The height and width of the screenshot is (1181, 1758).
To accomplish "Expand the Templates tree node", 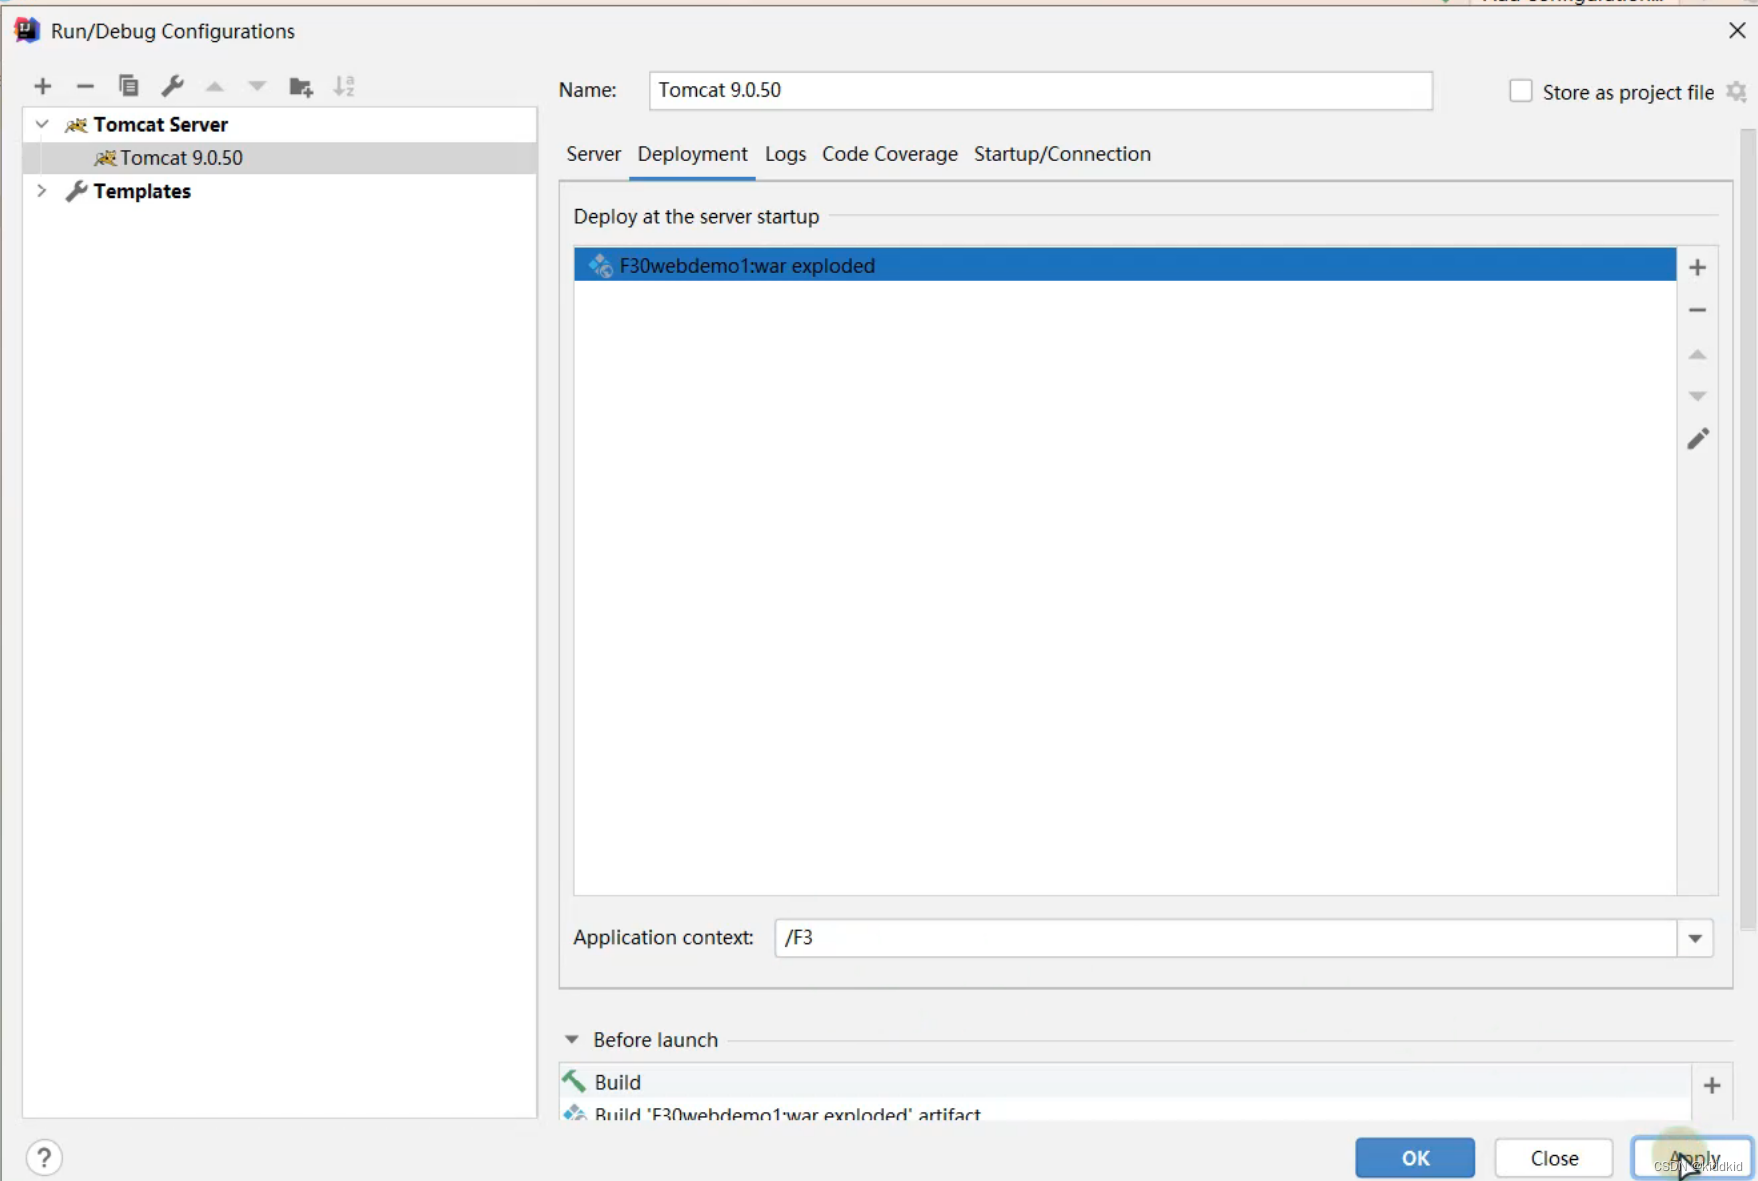I will 42,190.
